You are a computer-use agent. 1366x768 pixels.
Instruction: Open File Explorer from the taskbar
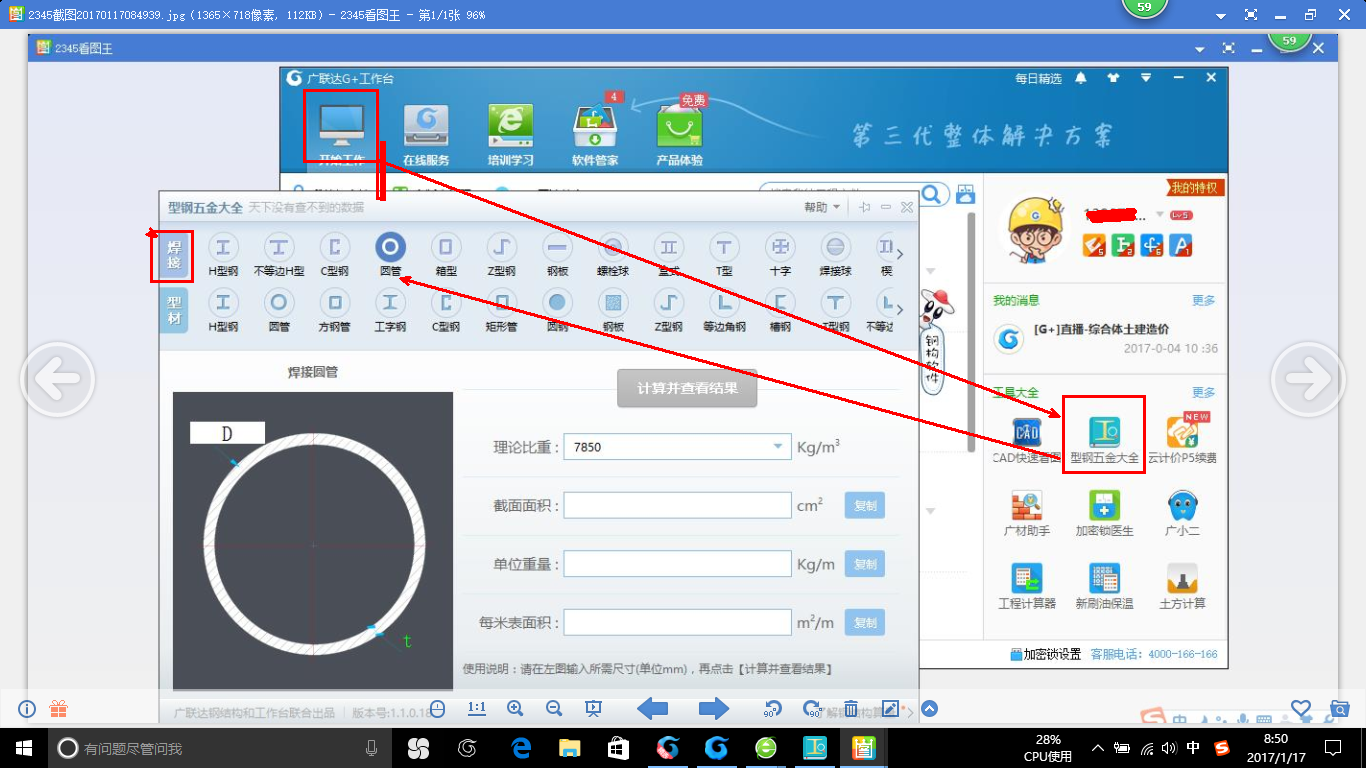569,747
